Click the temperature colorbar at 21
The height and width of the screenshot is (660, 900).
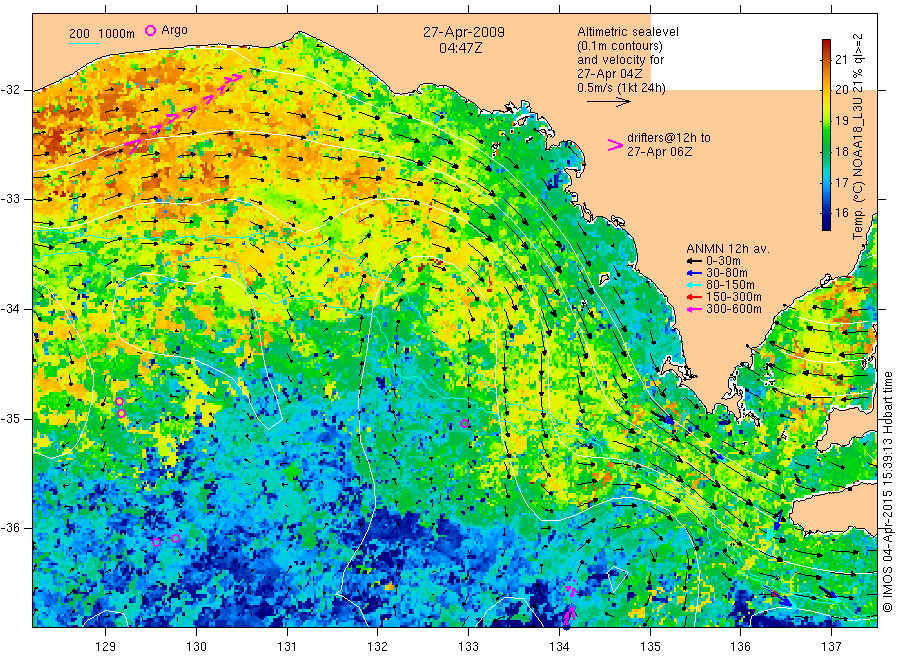coord(827,59)
